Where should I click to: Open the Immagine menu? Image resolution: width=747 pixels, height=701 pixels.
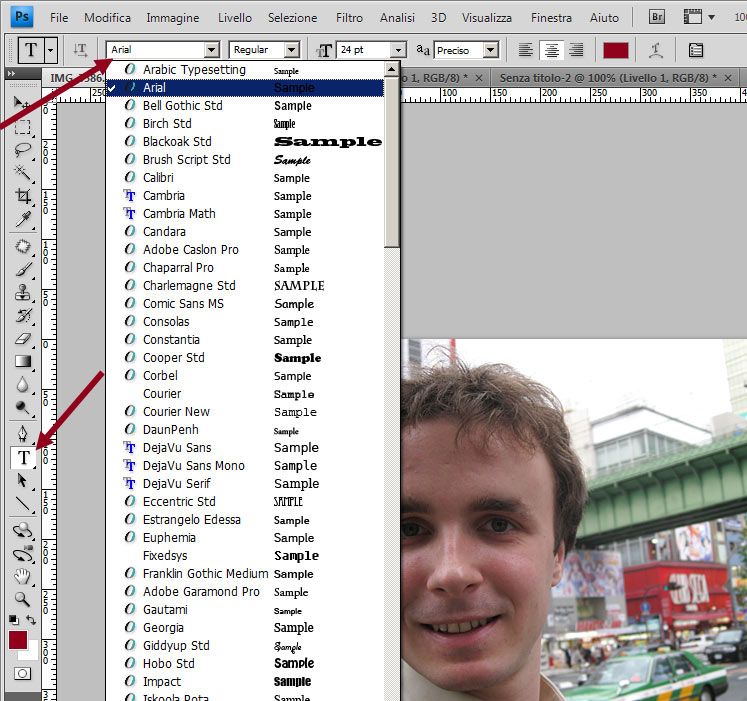tap(172, 18)
